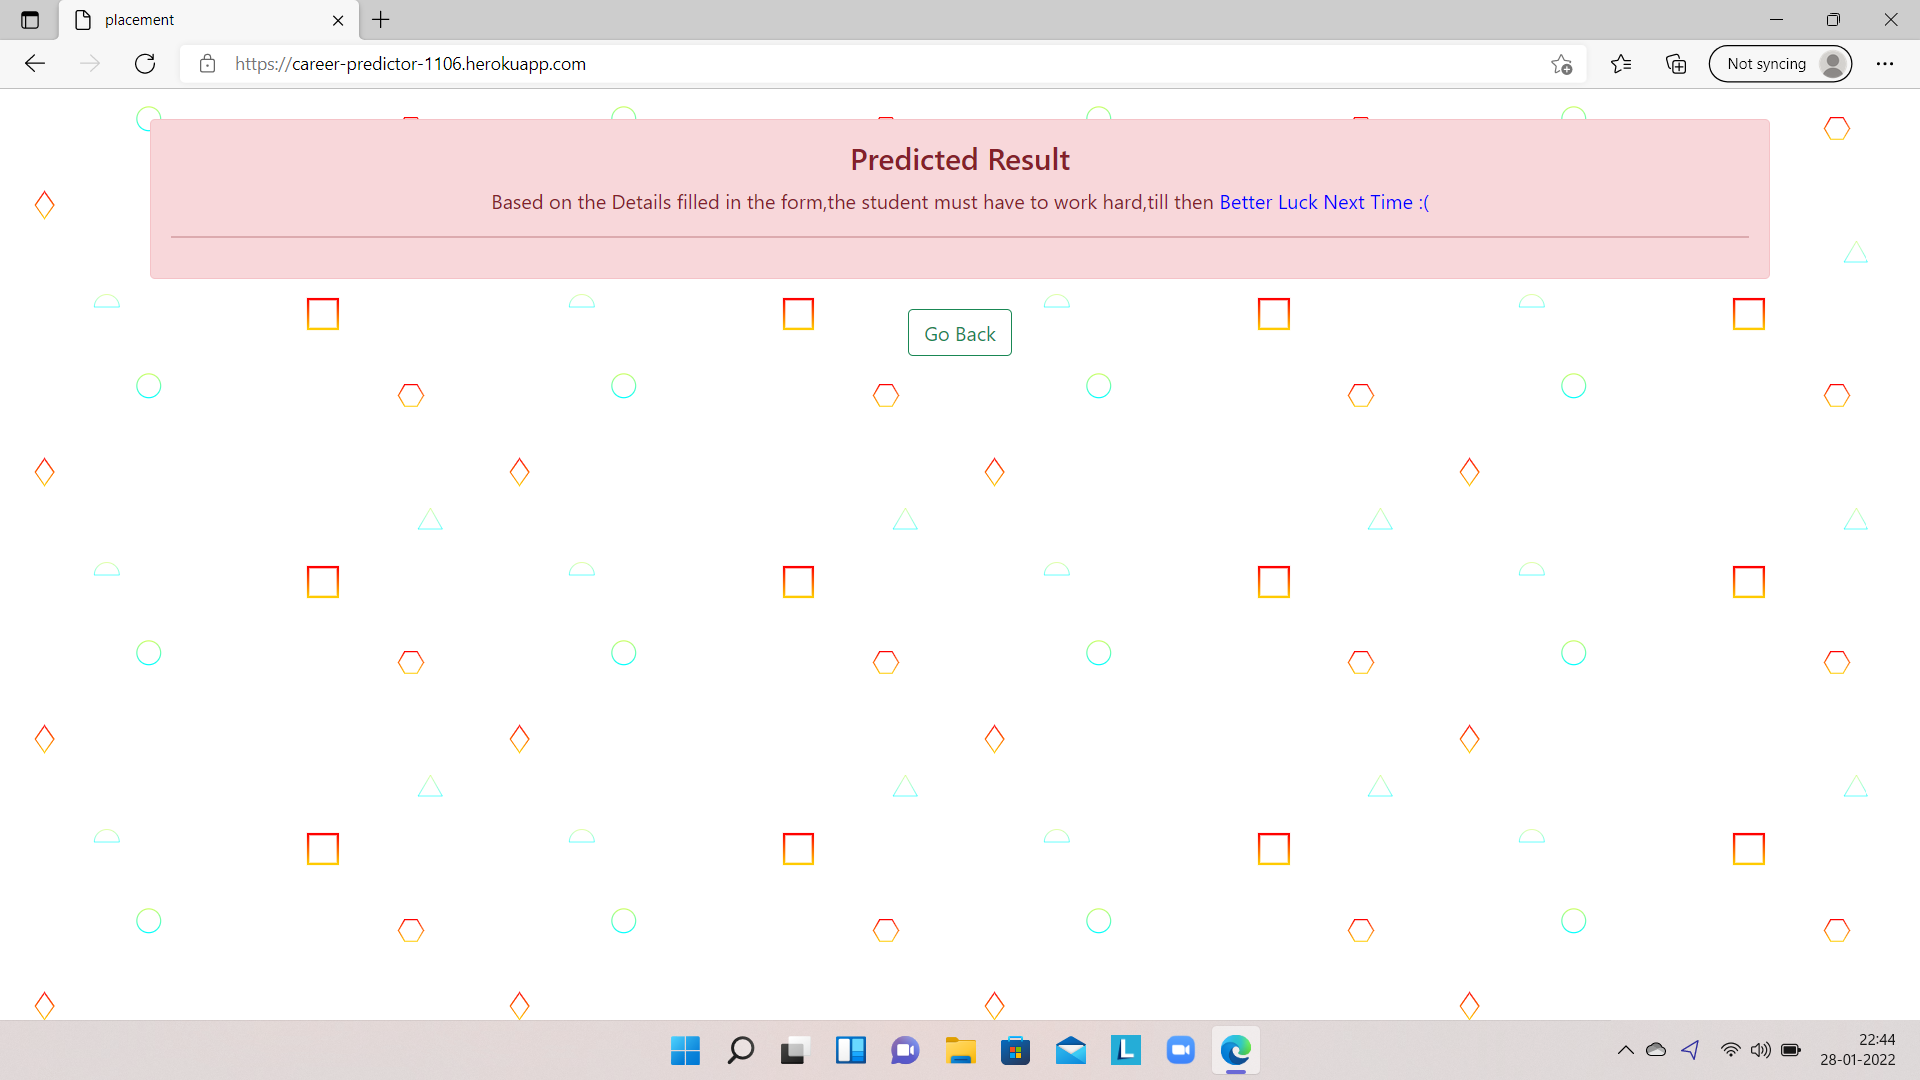This screenshot has width=1920, height=1080.
Task: Open Settings and more ellipsis menu
Action: pyautogui.click(x=1885, y=64)
